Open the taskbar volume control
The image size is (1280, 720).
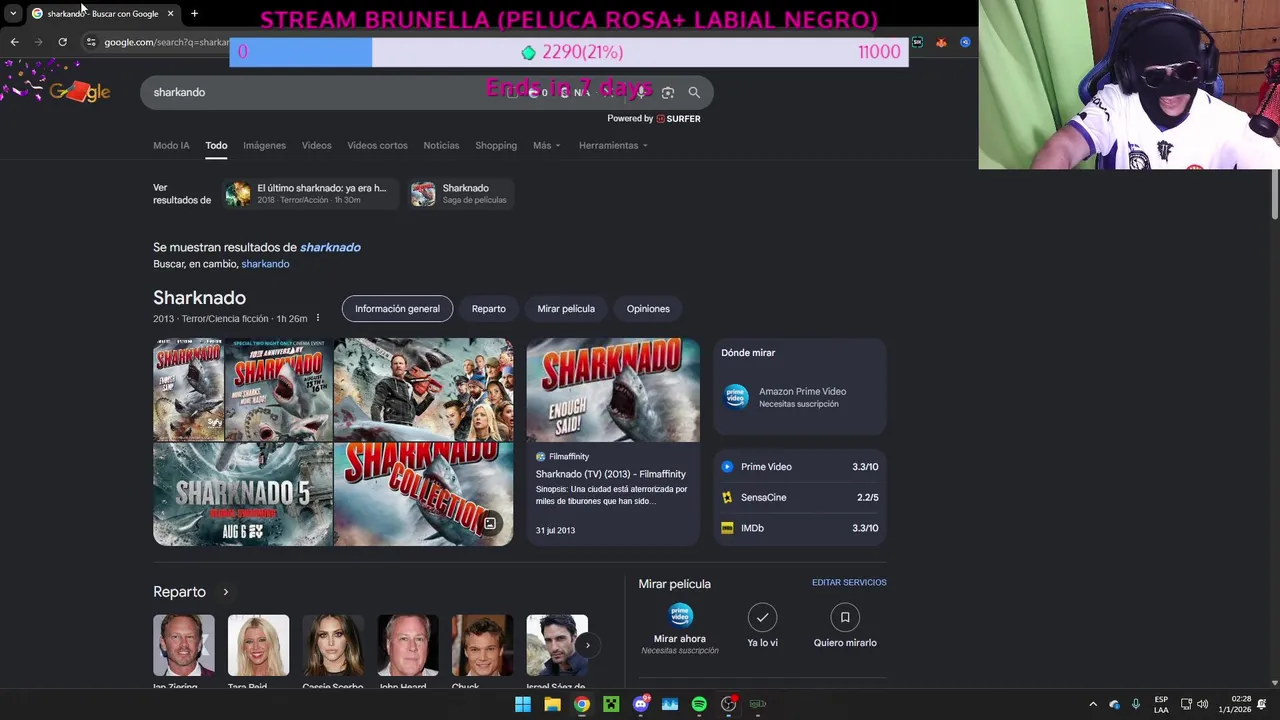pos(1202,704)
